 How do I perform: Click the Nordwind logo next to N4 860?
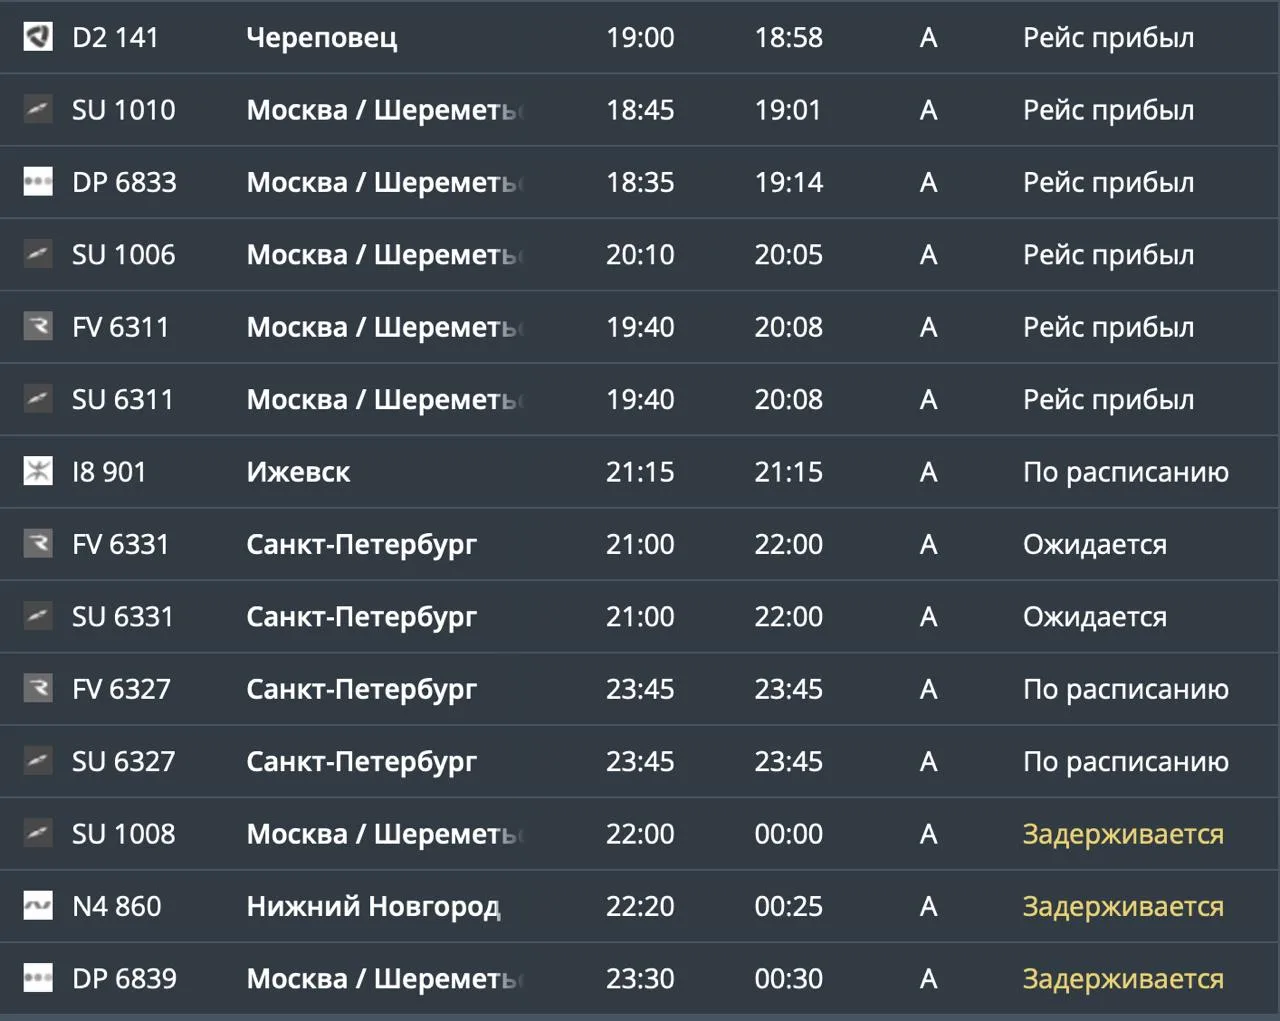38,906
